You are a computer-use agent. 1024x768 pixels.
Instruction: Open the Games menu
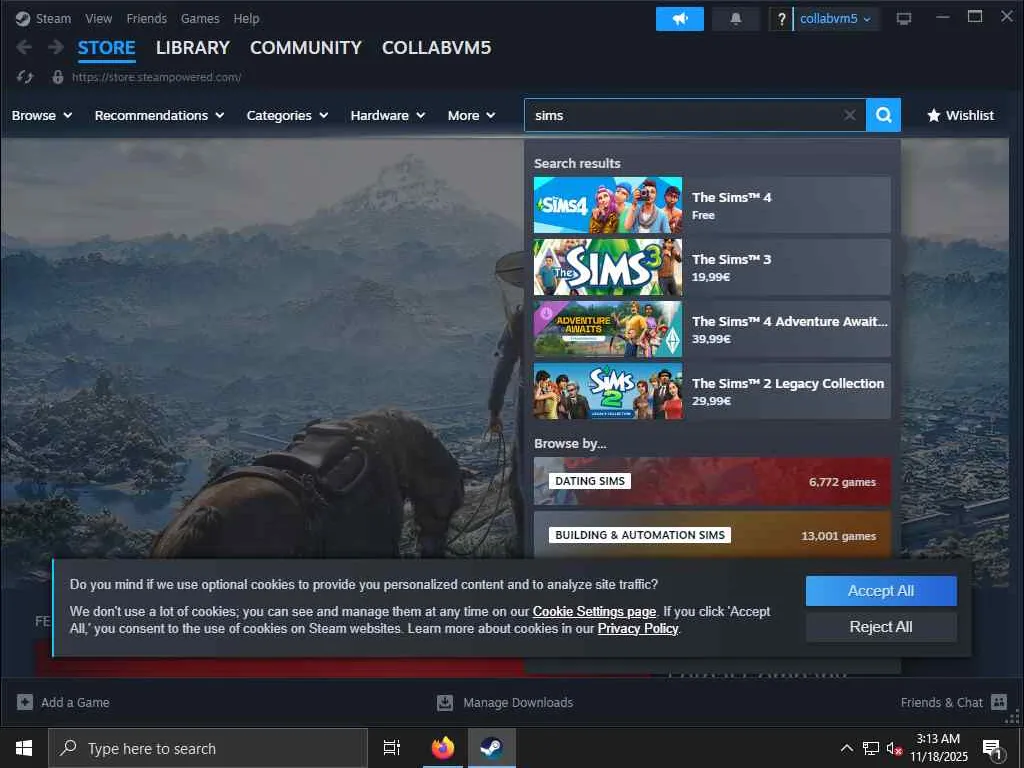pos(200,18)
